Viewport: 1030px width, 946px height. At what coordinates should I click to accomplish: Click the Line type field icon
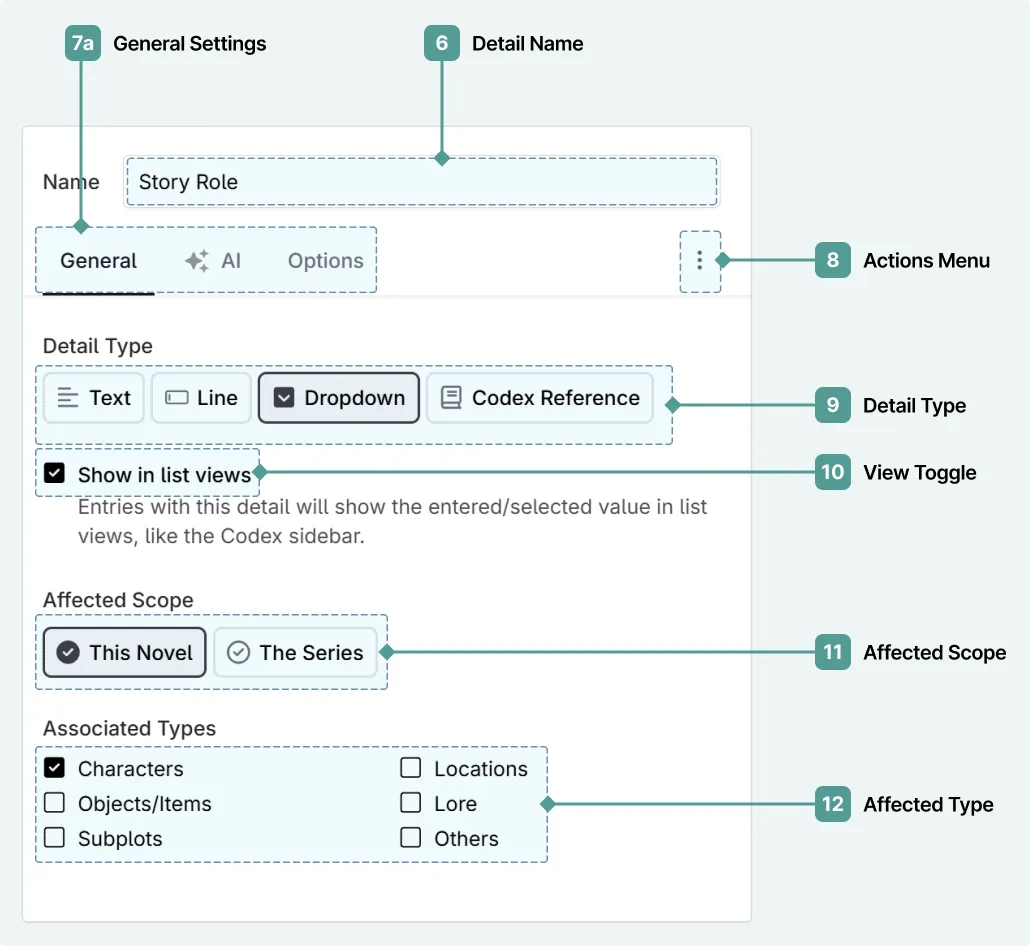pyautogui.click(x=176, y=398)
